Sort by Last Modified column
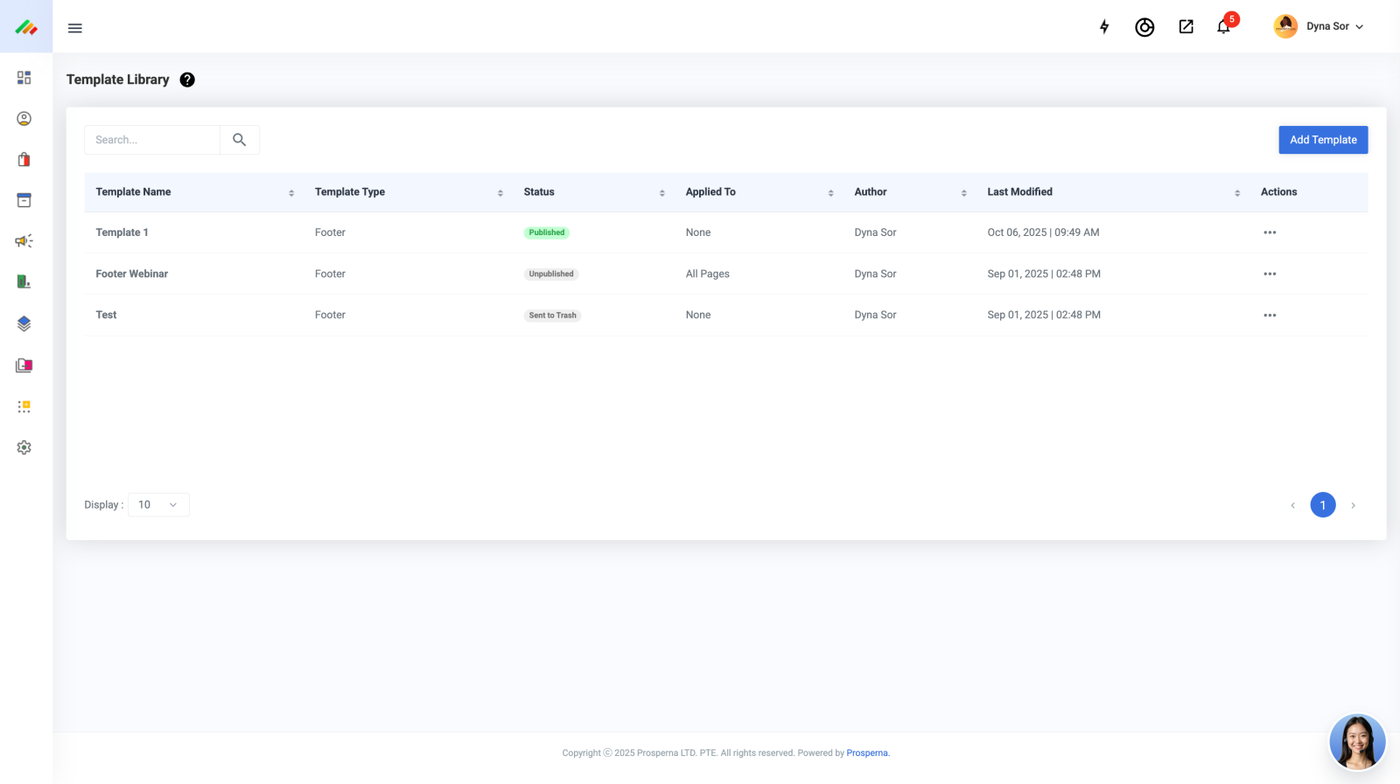Viewport: 1400px width, 784px height. (x=1237, y=193)
